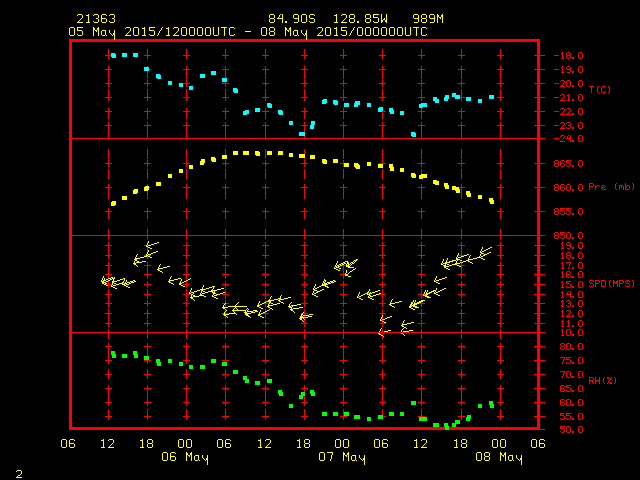Click the 16.0 wind speed tick value
The width and height of the screenshot is (640, 480).
(x=571, y=275)
